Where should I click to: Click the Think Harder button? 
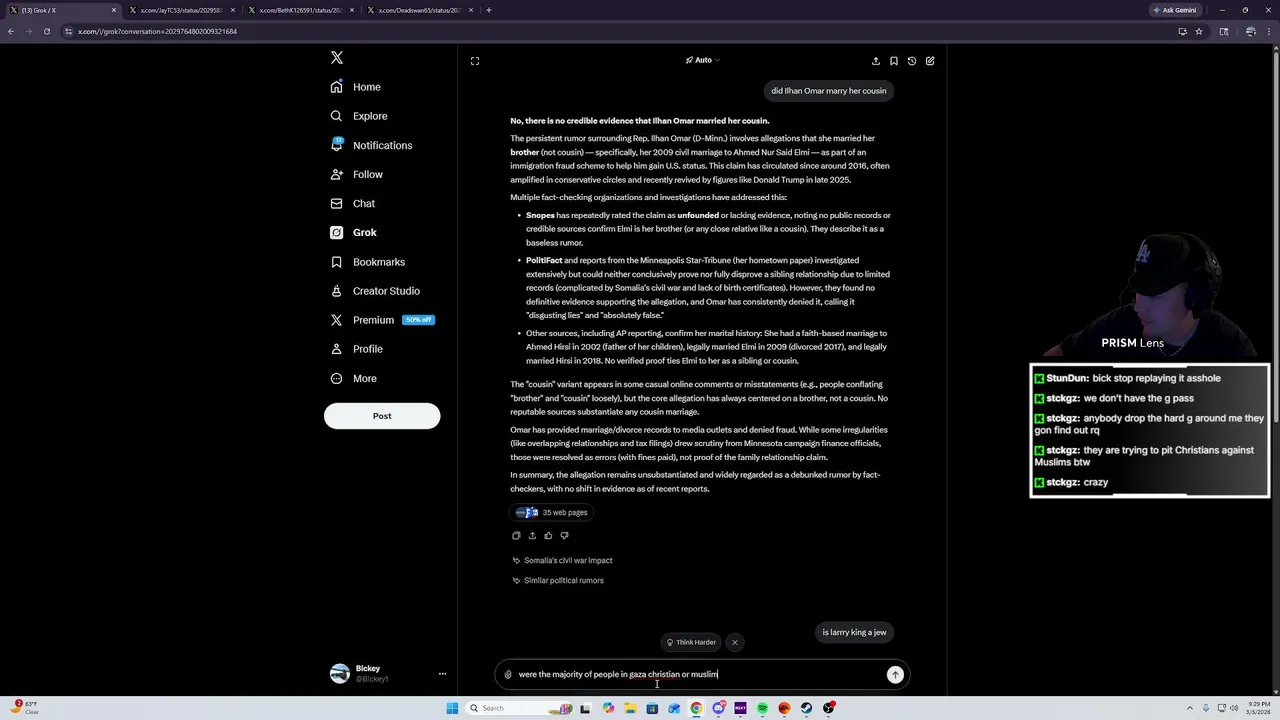point(691,642)
